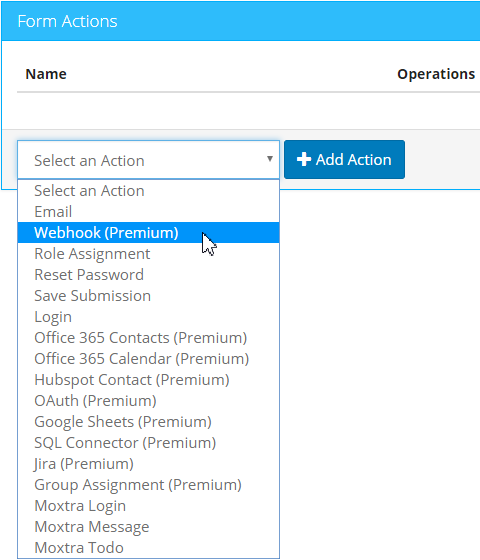Pick Webhook (Premium) action
The width and height of the screenshot is (480, 560).
tap(148, 233)
